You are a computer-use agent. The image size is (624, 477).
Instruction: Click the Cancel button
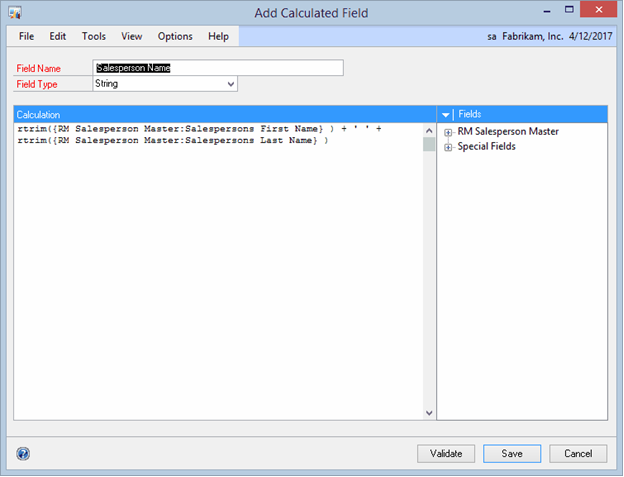coord(578,454)
